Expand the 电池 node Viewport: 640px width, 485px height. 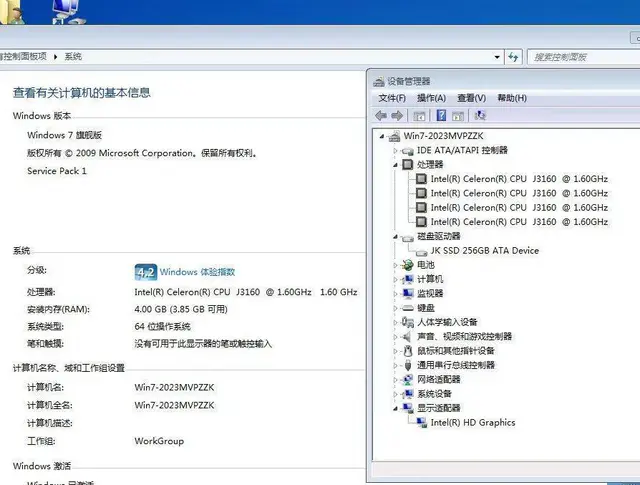pyautogui.click(x=395, y=265)
